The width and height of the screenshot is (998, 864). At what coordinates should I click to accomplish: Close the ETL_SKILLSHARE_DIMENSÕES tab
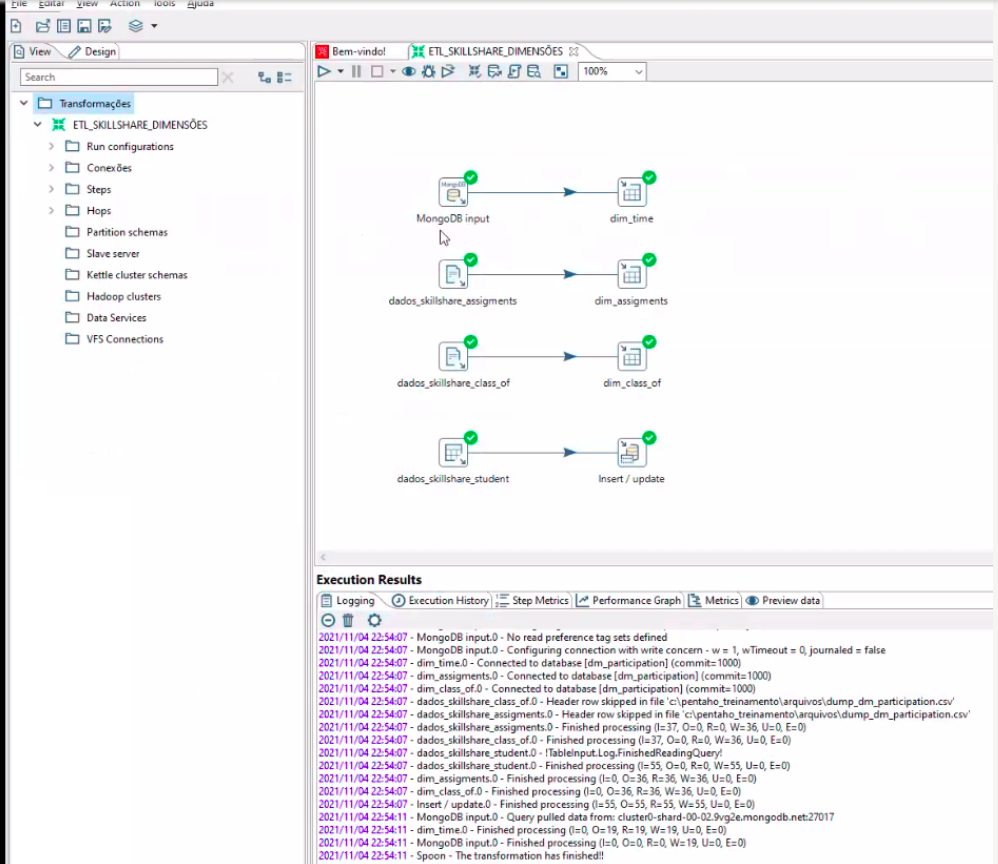[574, 52]
